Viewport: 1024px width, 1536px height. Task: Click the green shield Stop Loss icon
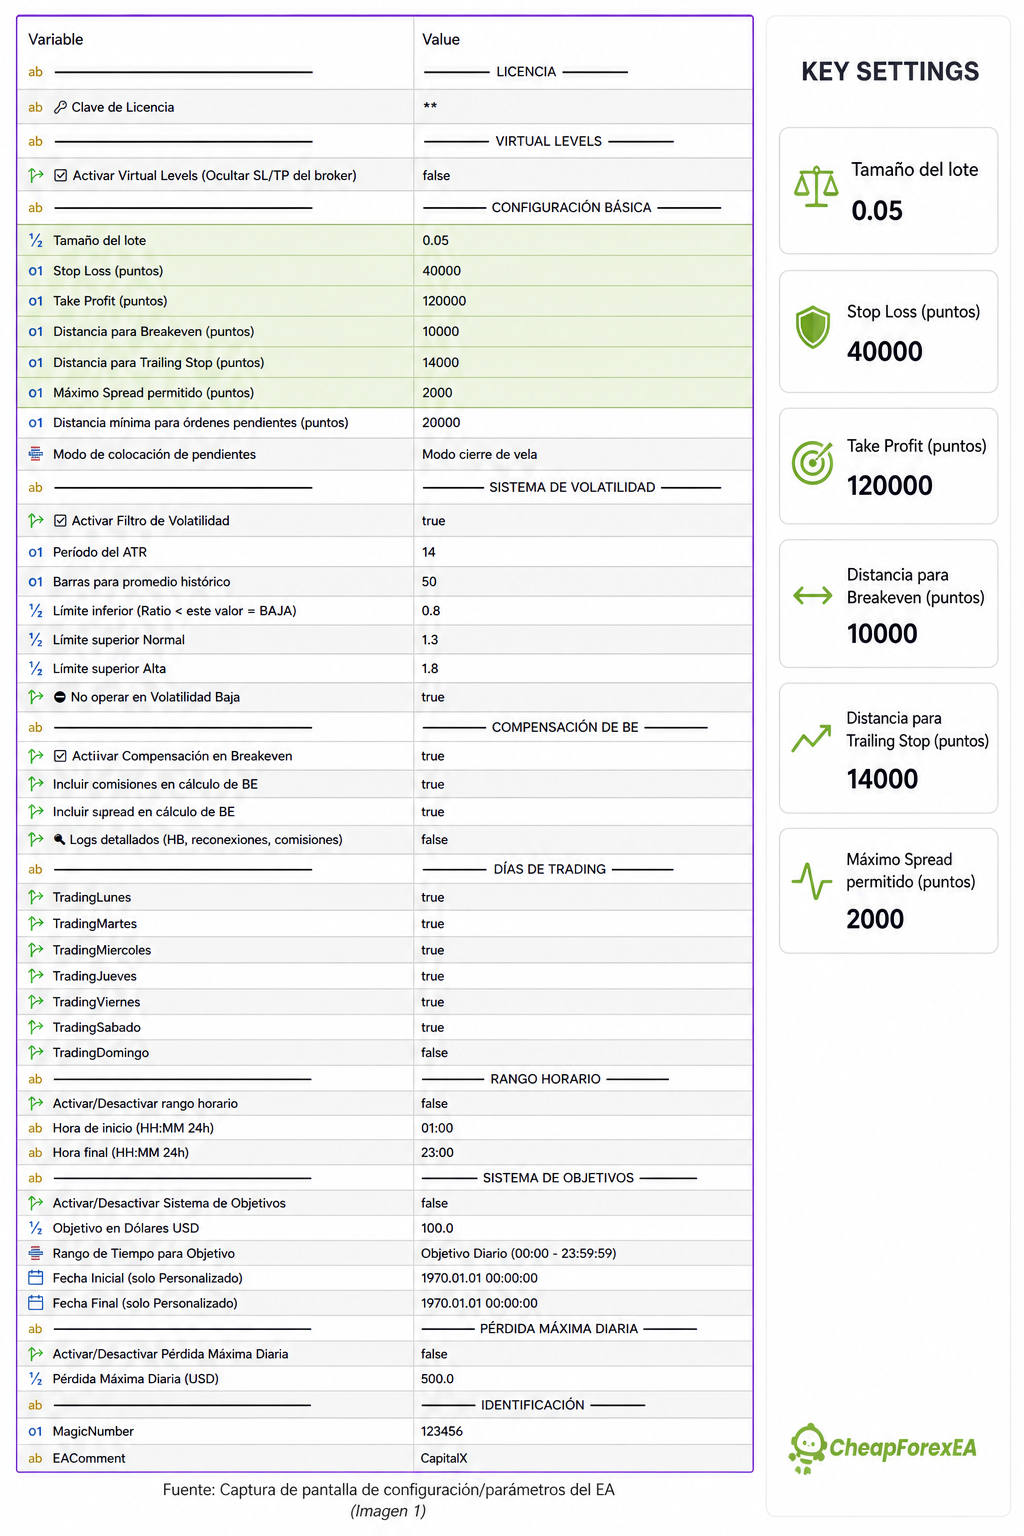pyautogui.click(x=813, y=327)
